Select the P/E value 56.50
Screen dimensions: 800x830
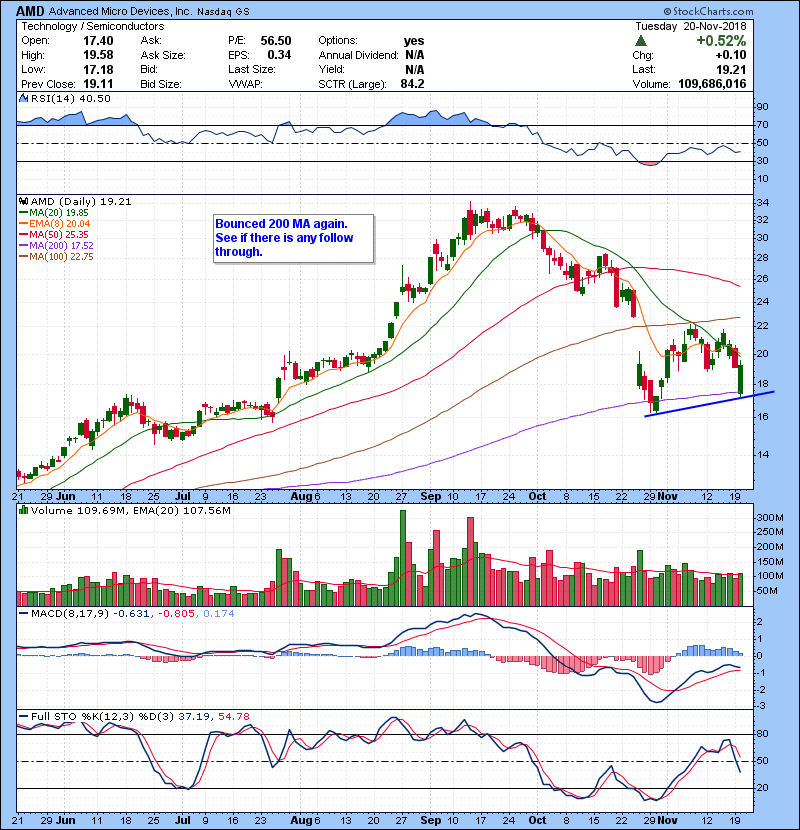[276, 41]
